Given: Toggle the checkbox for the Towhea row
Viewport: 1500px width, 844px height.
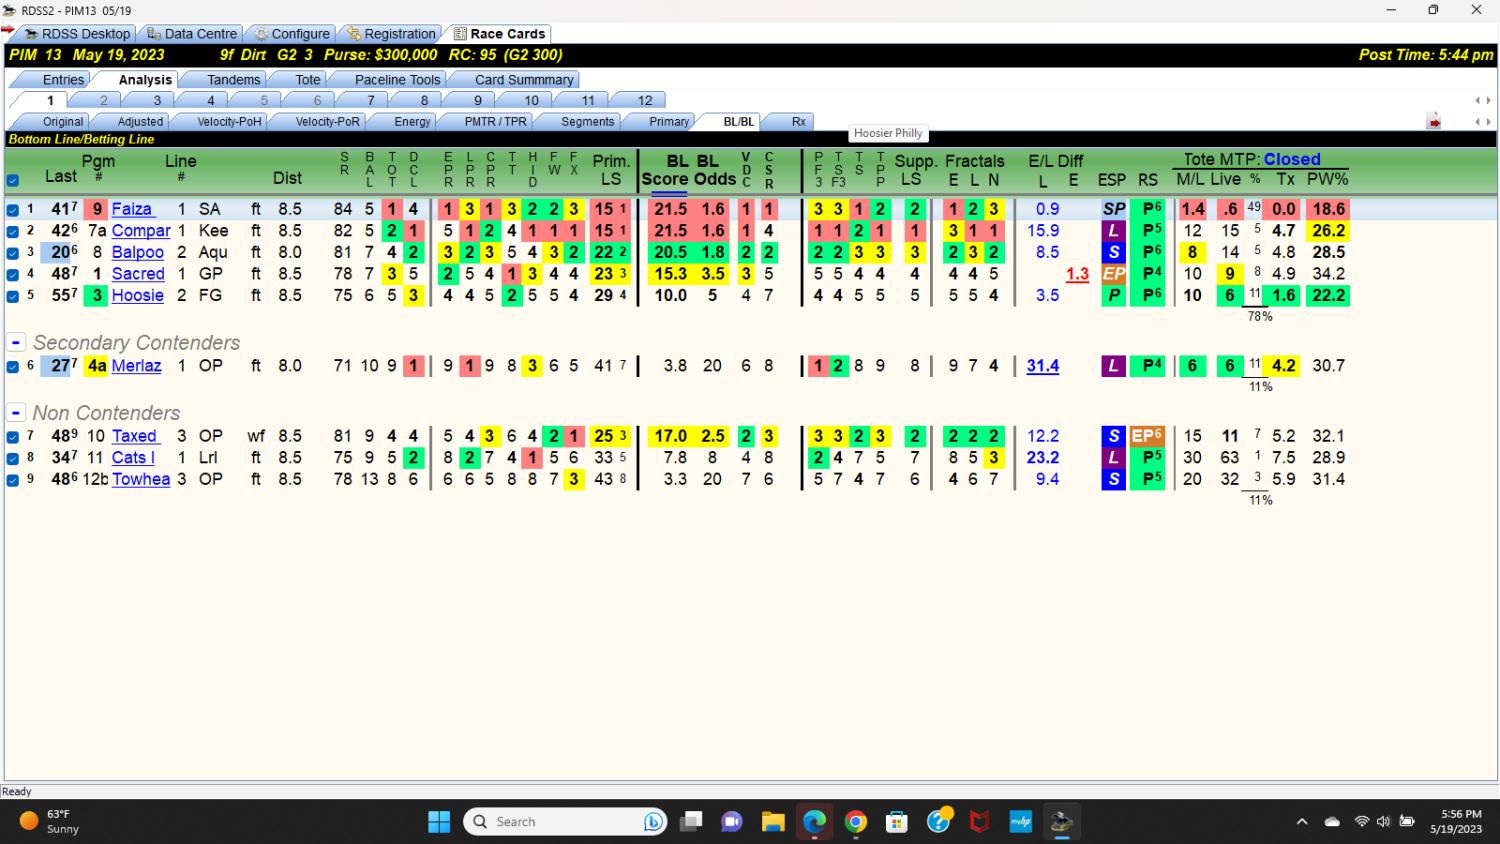Looking at the screenshot, I should pos(13,480).
